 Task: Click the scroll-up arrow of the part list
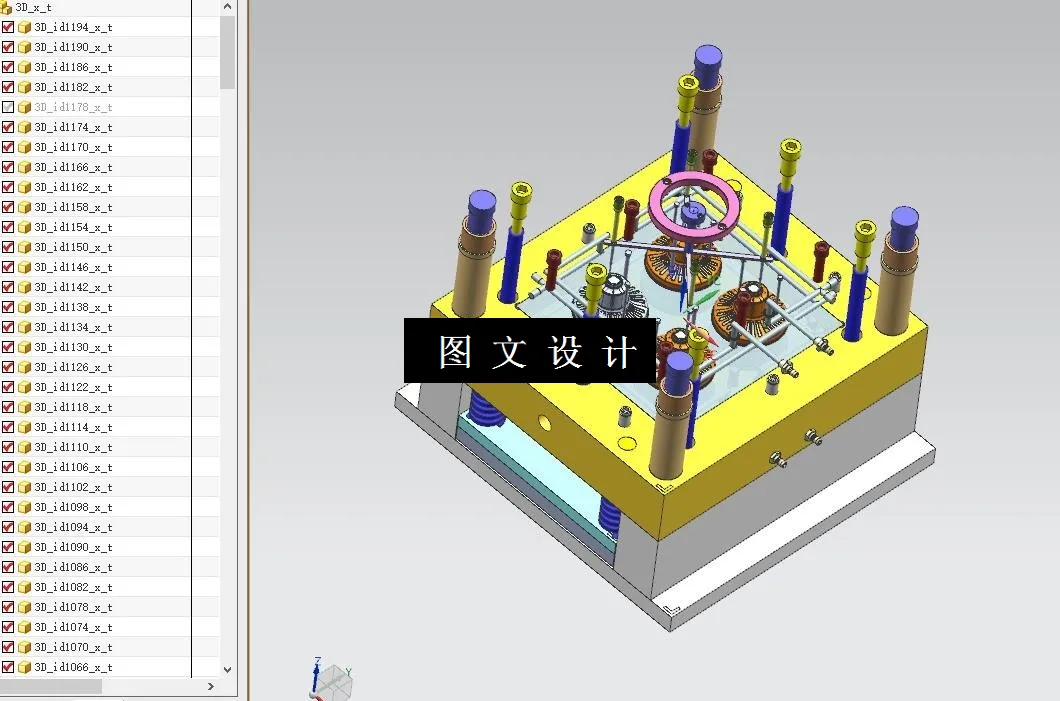click(227, 7)
